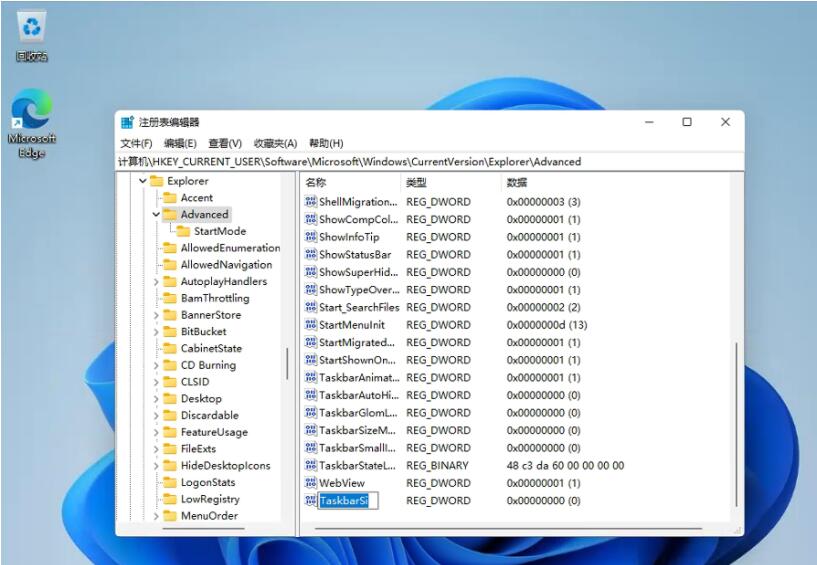
Task: Select the TaskbarStateL binary value icon
Action: 311,465
